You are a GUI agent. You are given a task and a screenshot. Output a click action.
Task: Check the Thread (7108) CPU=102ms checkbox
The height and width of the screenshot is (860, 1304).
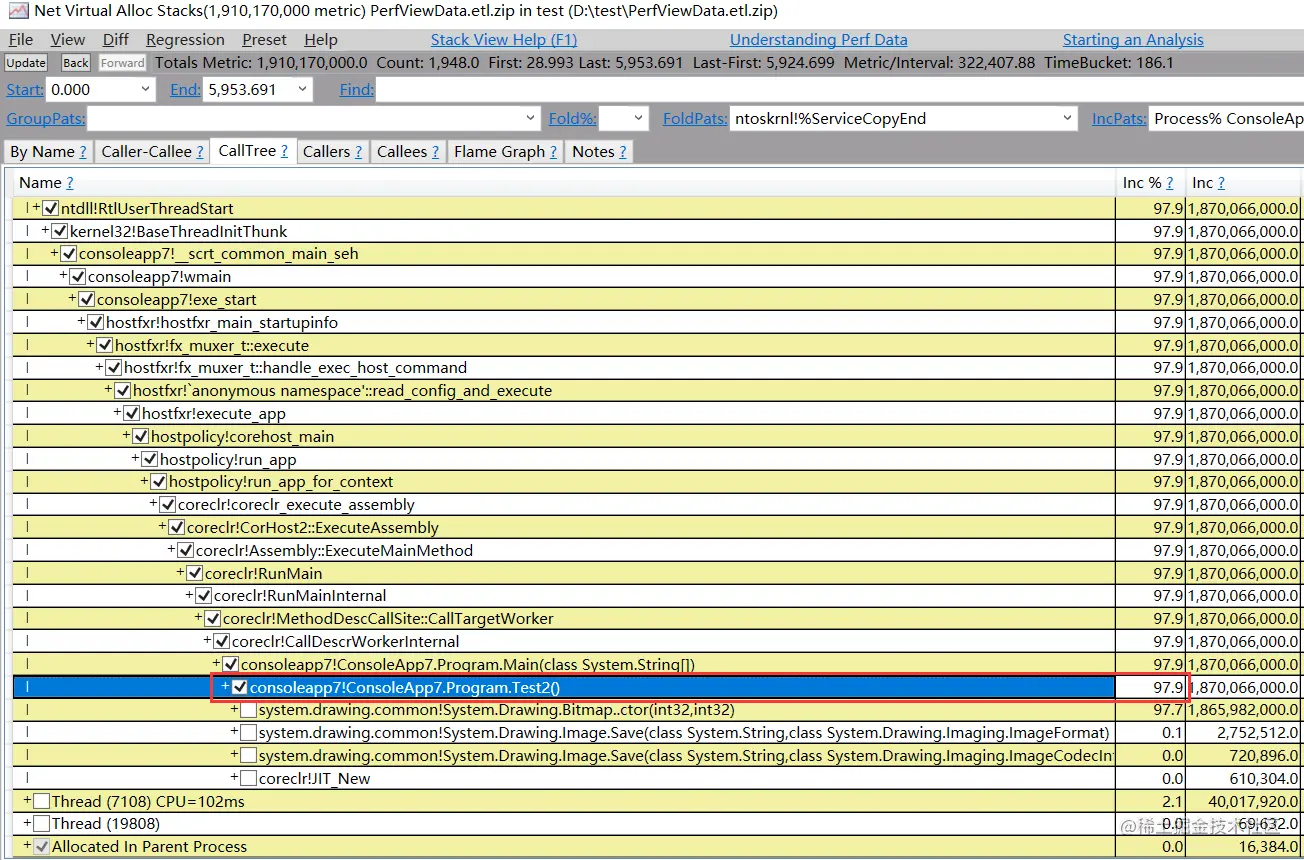click(x=41, y=802)
